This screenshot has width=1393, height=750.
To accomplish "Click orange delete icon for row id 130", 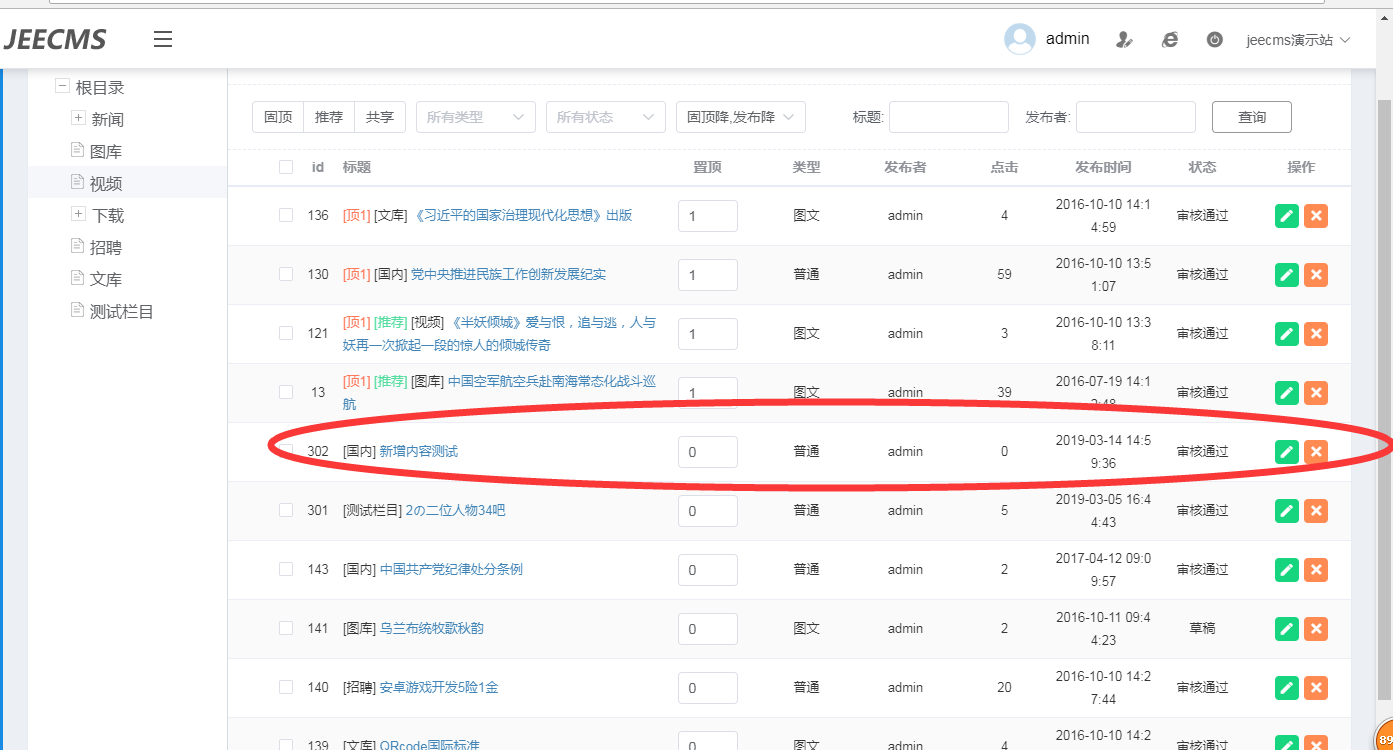I will (1316, 275).
